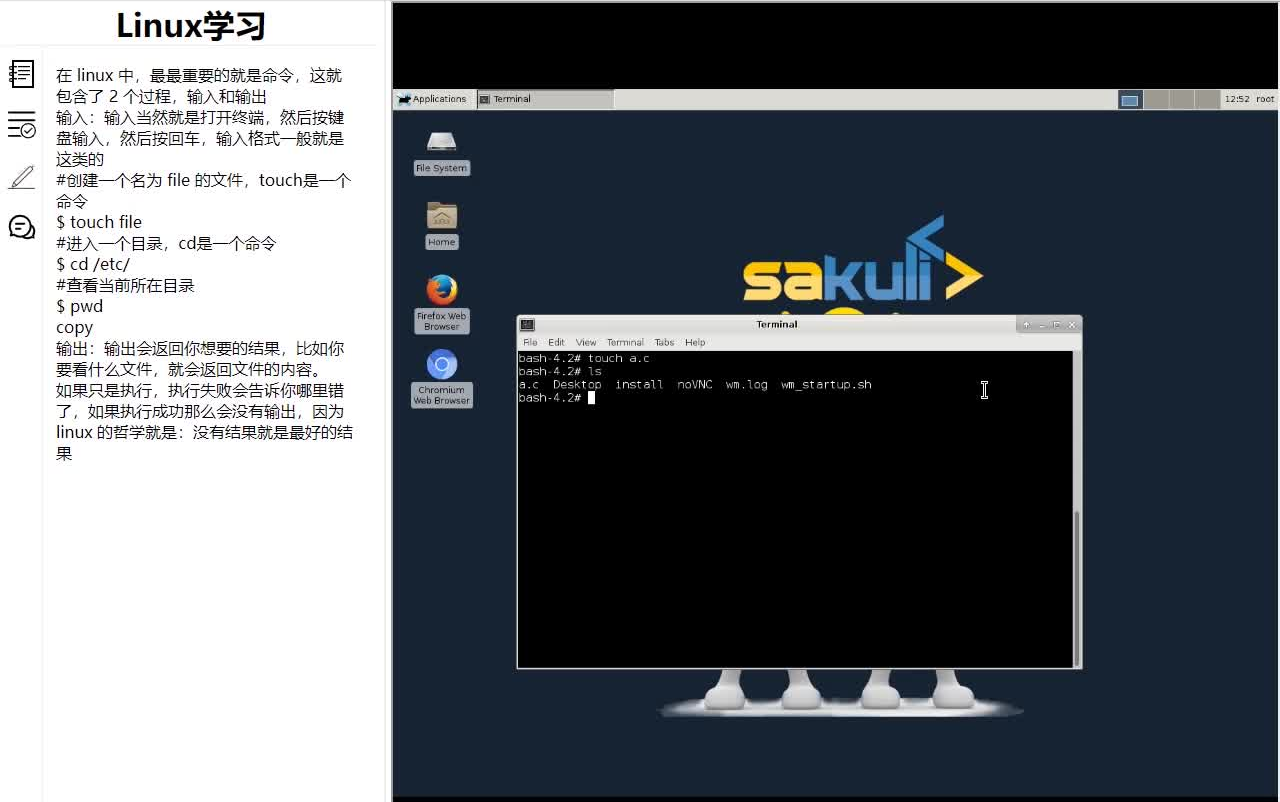
Task: Maximize the Terminal window
Action: point(1056,325)
